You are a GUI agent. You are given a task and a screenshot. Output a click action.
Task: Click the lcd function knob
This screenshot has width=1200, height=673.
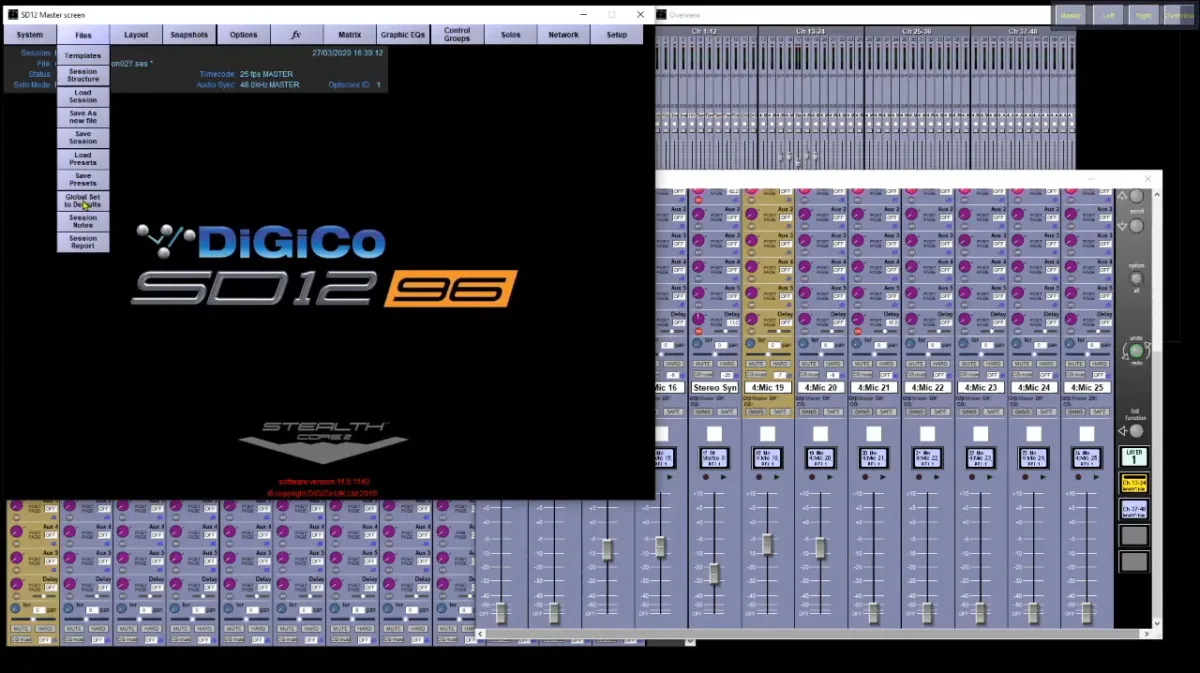pos(1136,430)
